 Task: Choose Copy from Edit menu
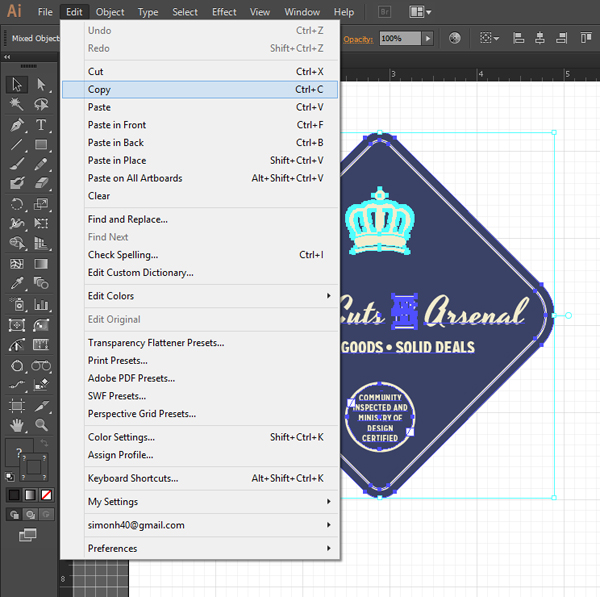(x=200, y=89)
